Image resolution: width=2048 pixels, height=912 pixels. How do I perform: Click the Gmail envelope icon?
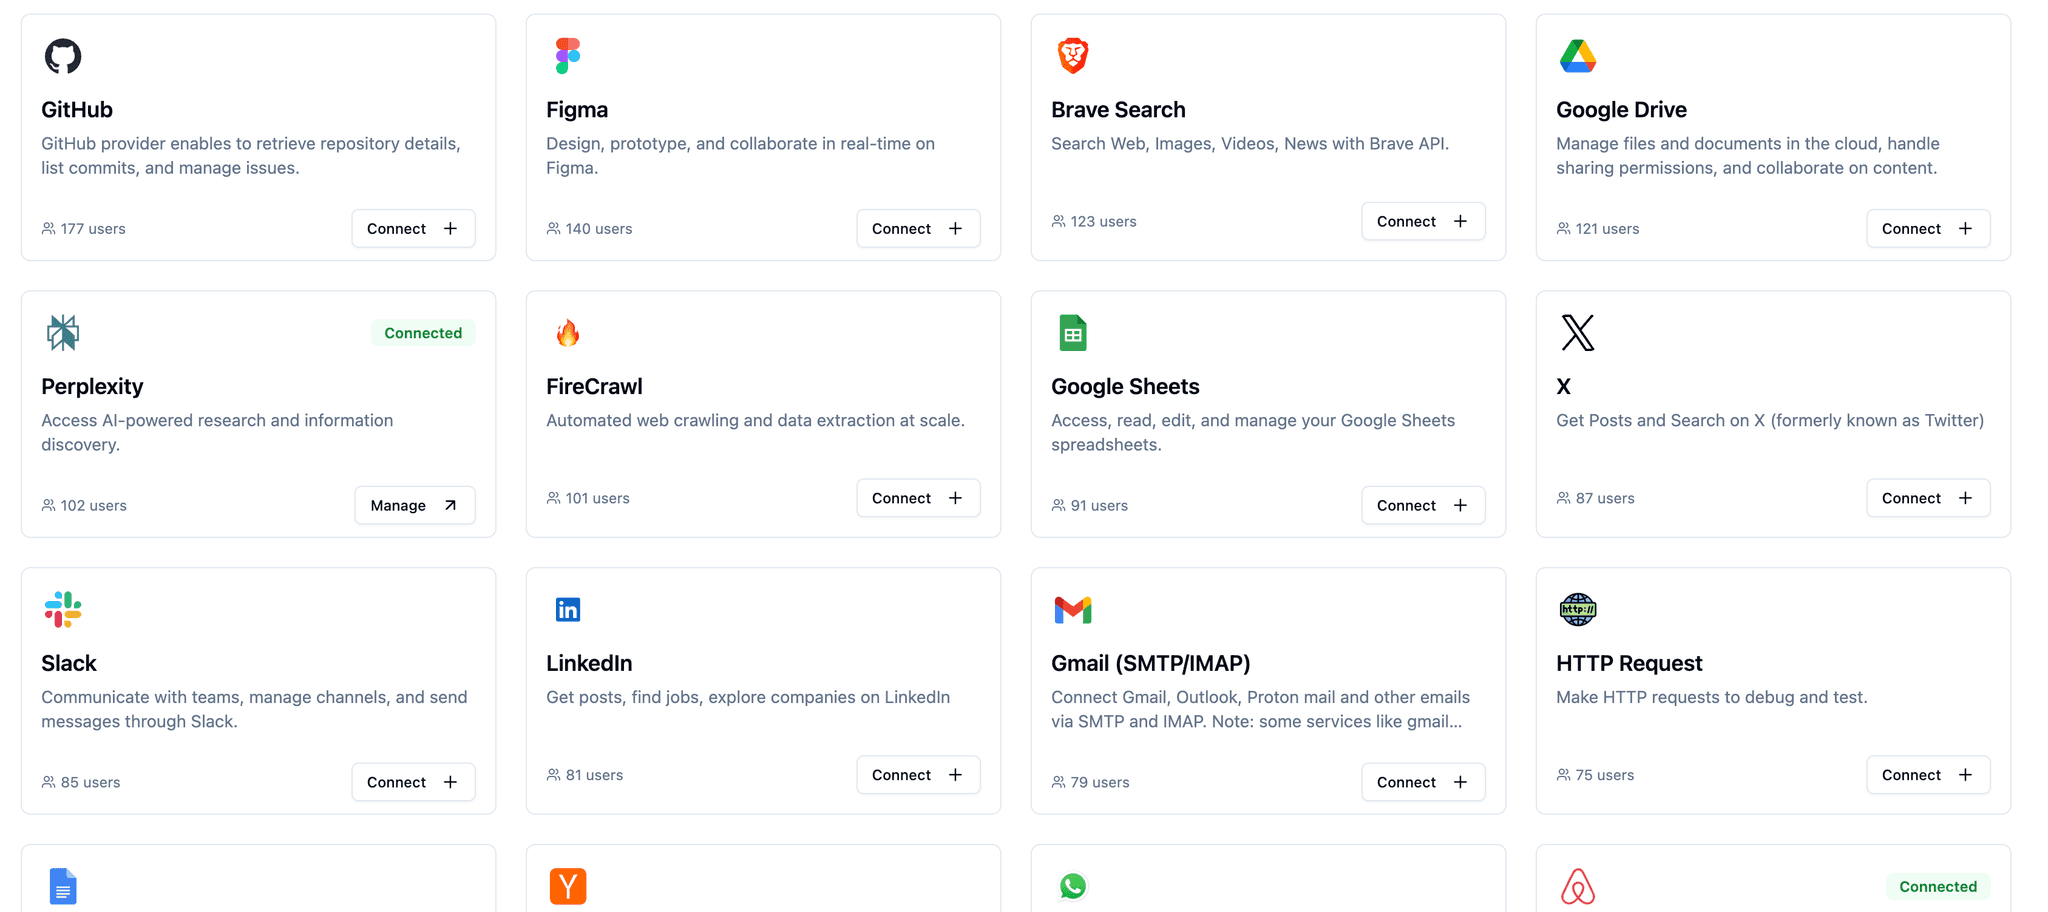coord(1073,609)
